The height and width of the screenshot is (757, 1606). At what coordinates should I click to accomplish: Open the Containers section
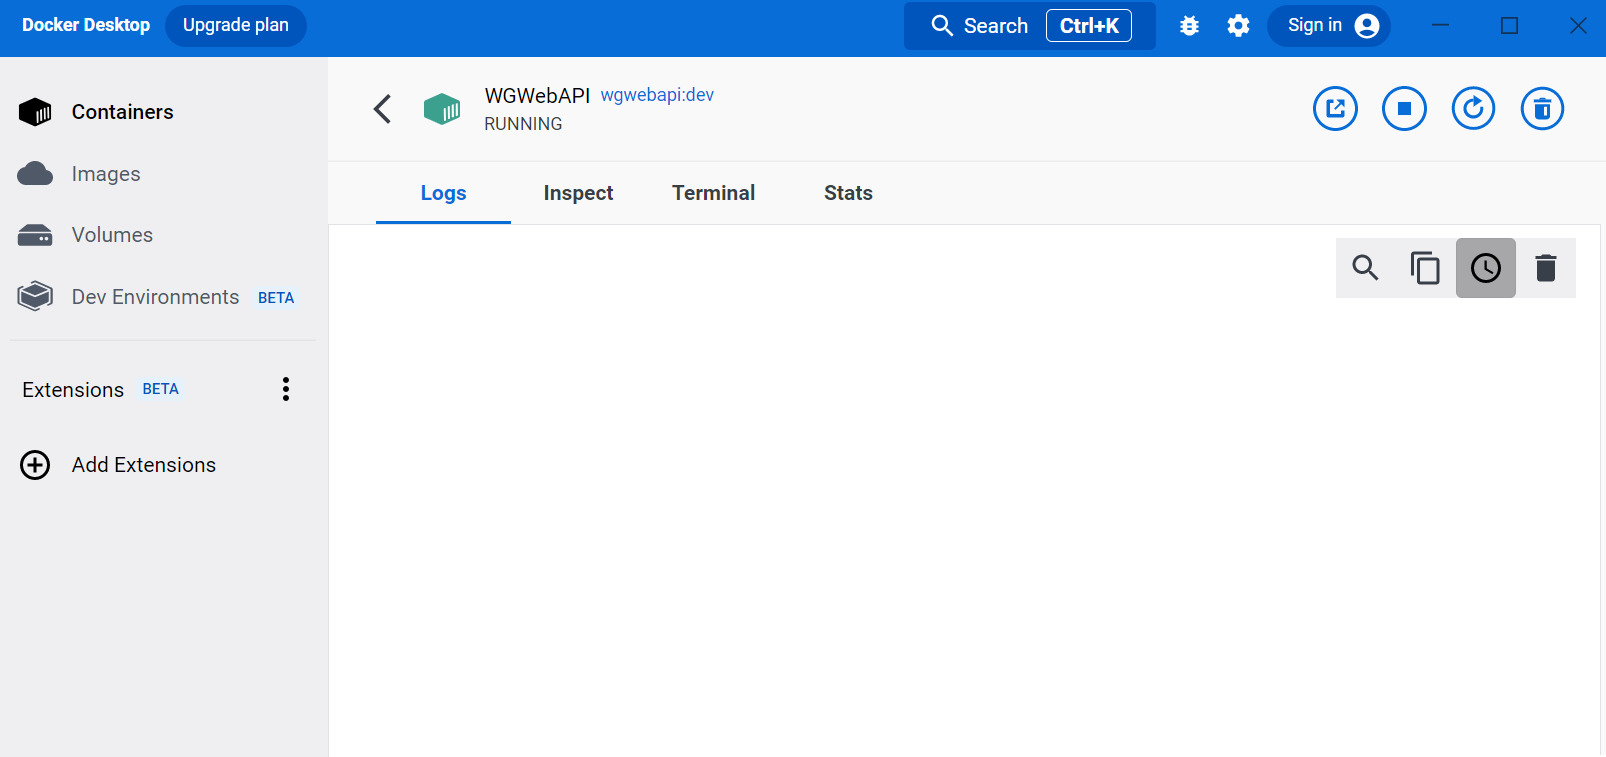(122, 112)
